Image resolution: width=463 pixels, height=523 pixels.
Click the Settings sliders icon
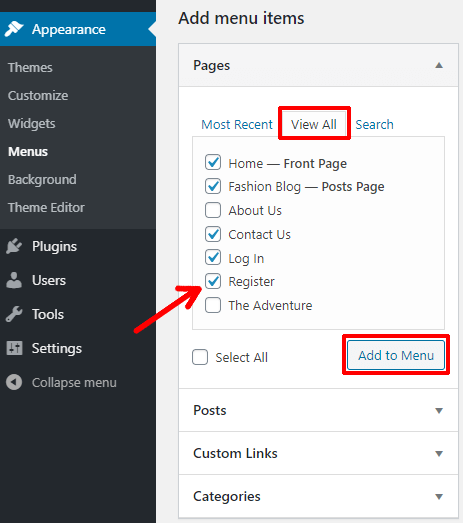coord(14,348)
